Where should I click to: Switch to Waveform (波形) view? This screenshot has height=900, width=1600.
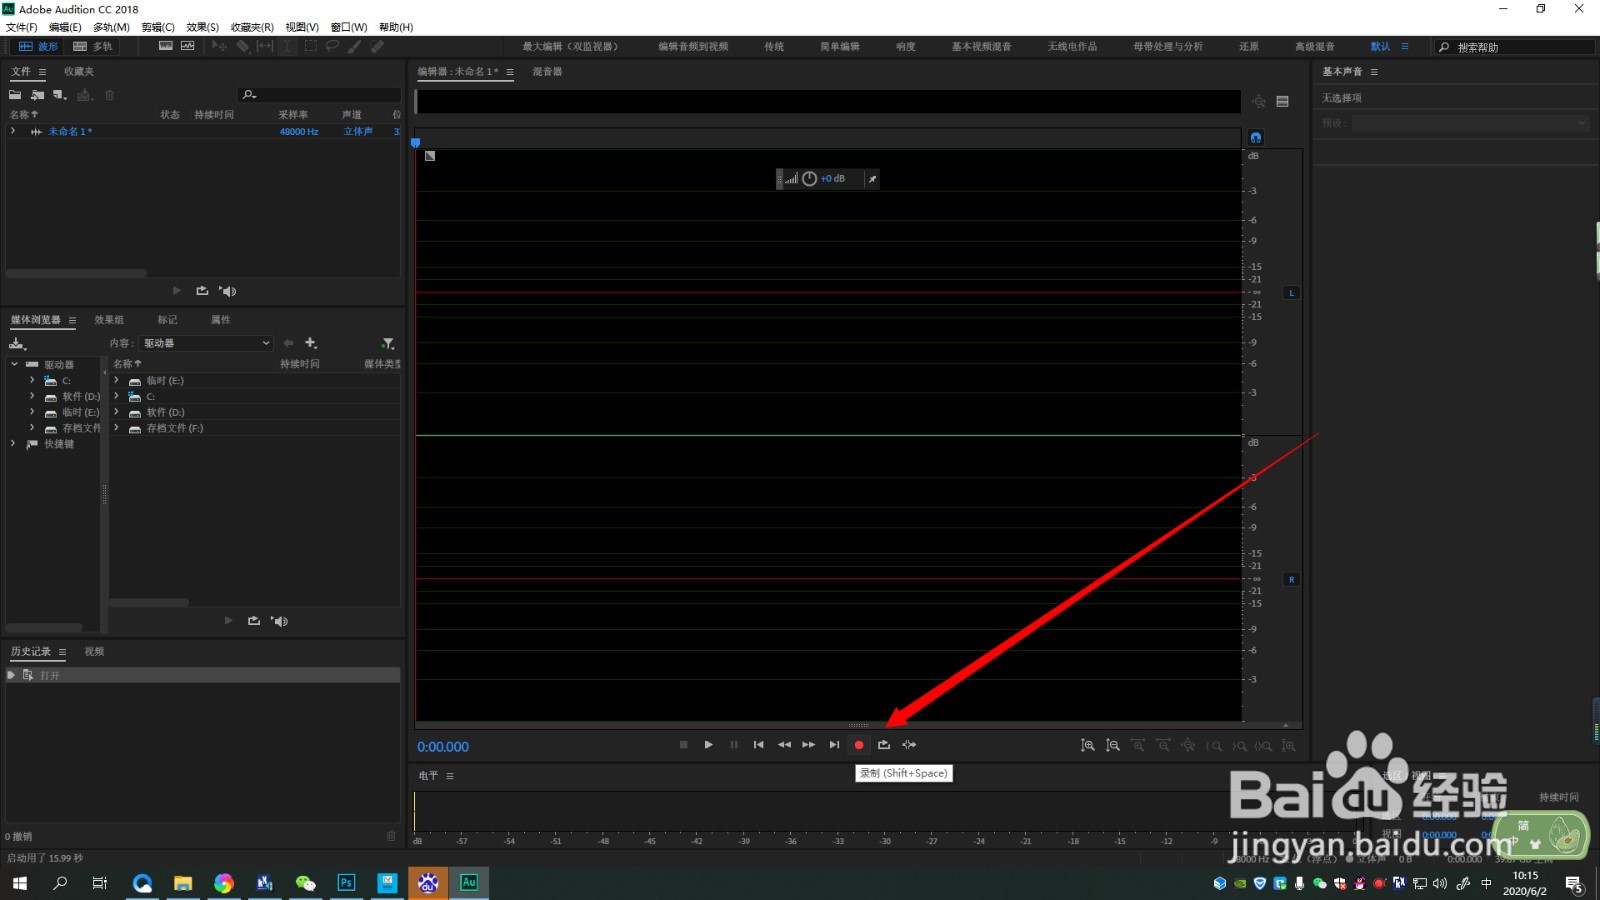point(38,47)
